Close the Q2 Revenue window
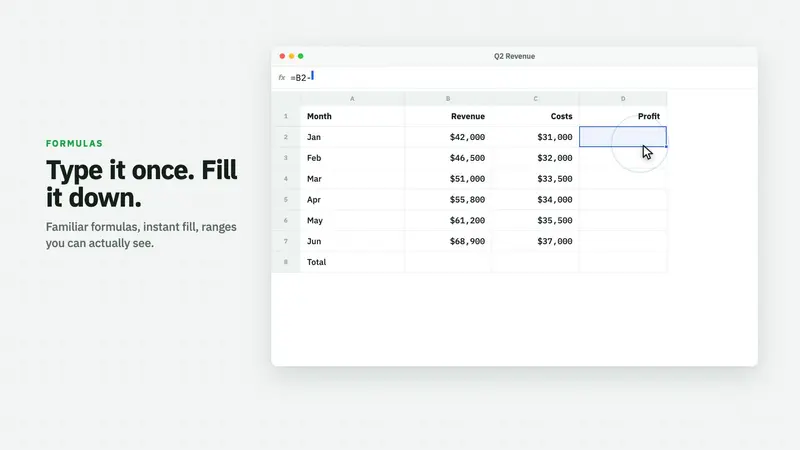800x450 pixels. click(x=282, y=56)
